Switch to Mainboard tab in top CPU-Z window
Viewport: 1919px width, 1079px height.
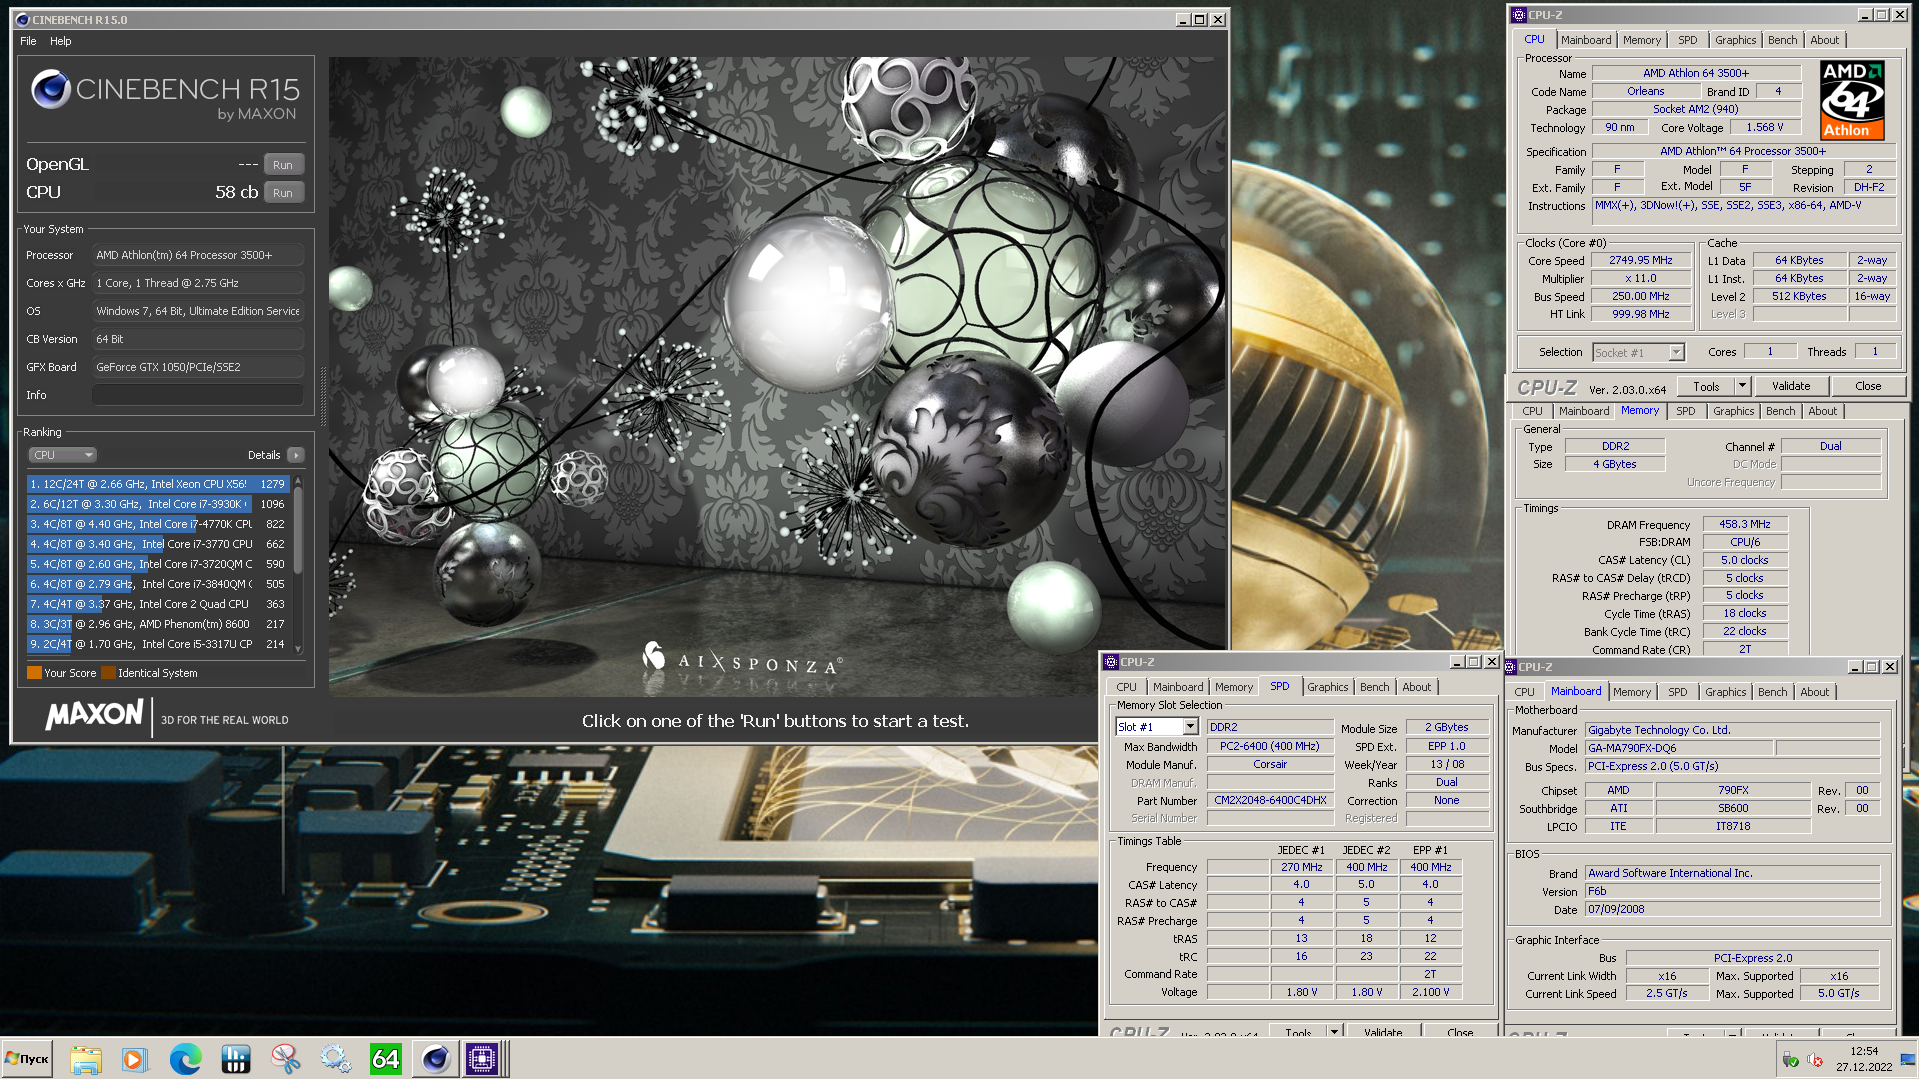click(x=1586, y=40)
